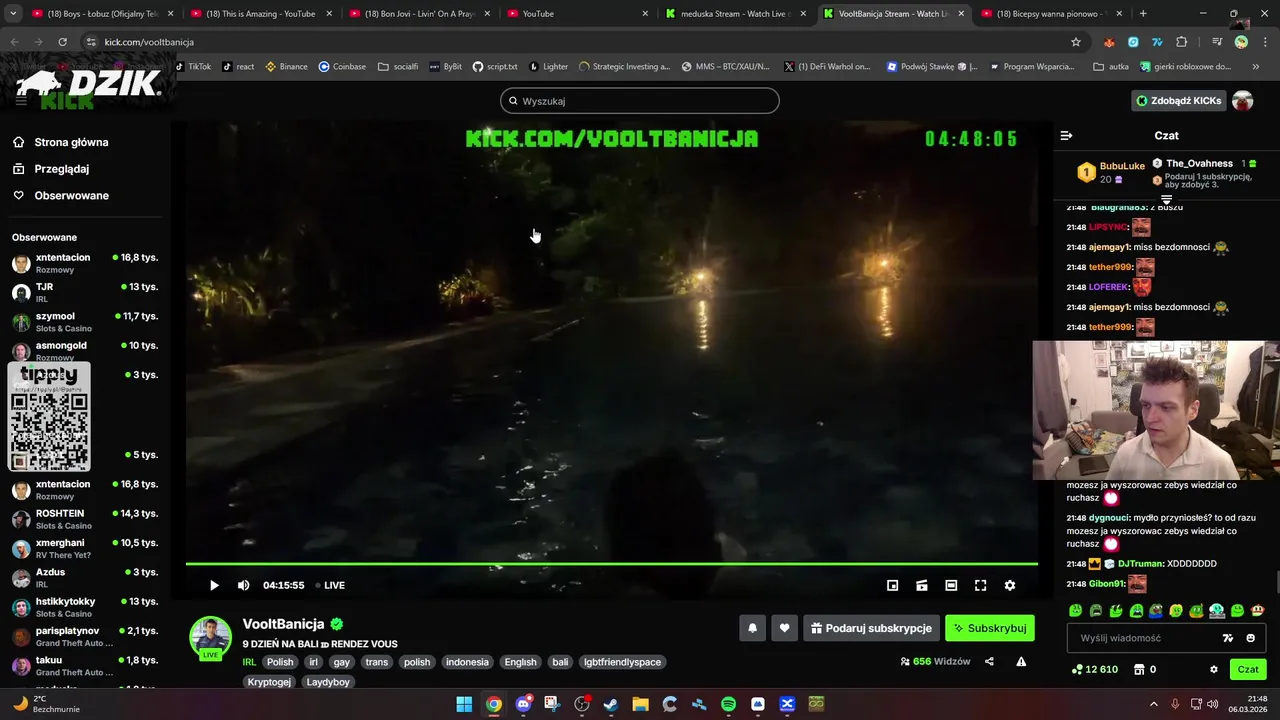
Task: Open chat settings gear icon
Action: (1214, 669)
